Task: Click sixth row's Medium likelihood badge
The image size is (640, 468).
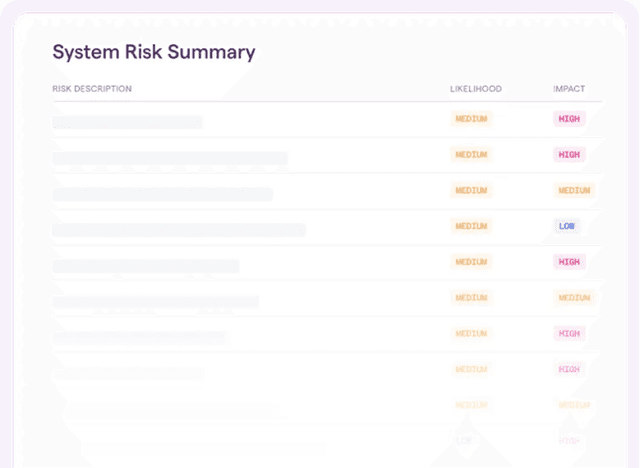Action: click(471, 298)
